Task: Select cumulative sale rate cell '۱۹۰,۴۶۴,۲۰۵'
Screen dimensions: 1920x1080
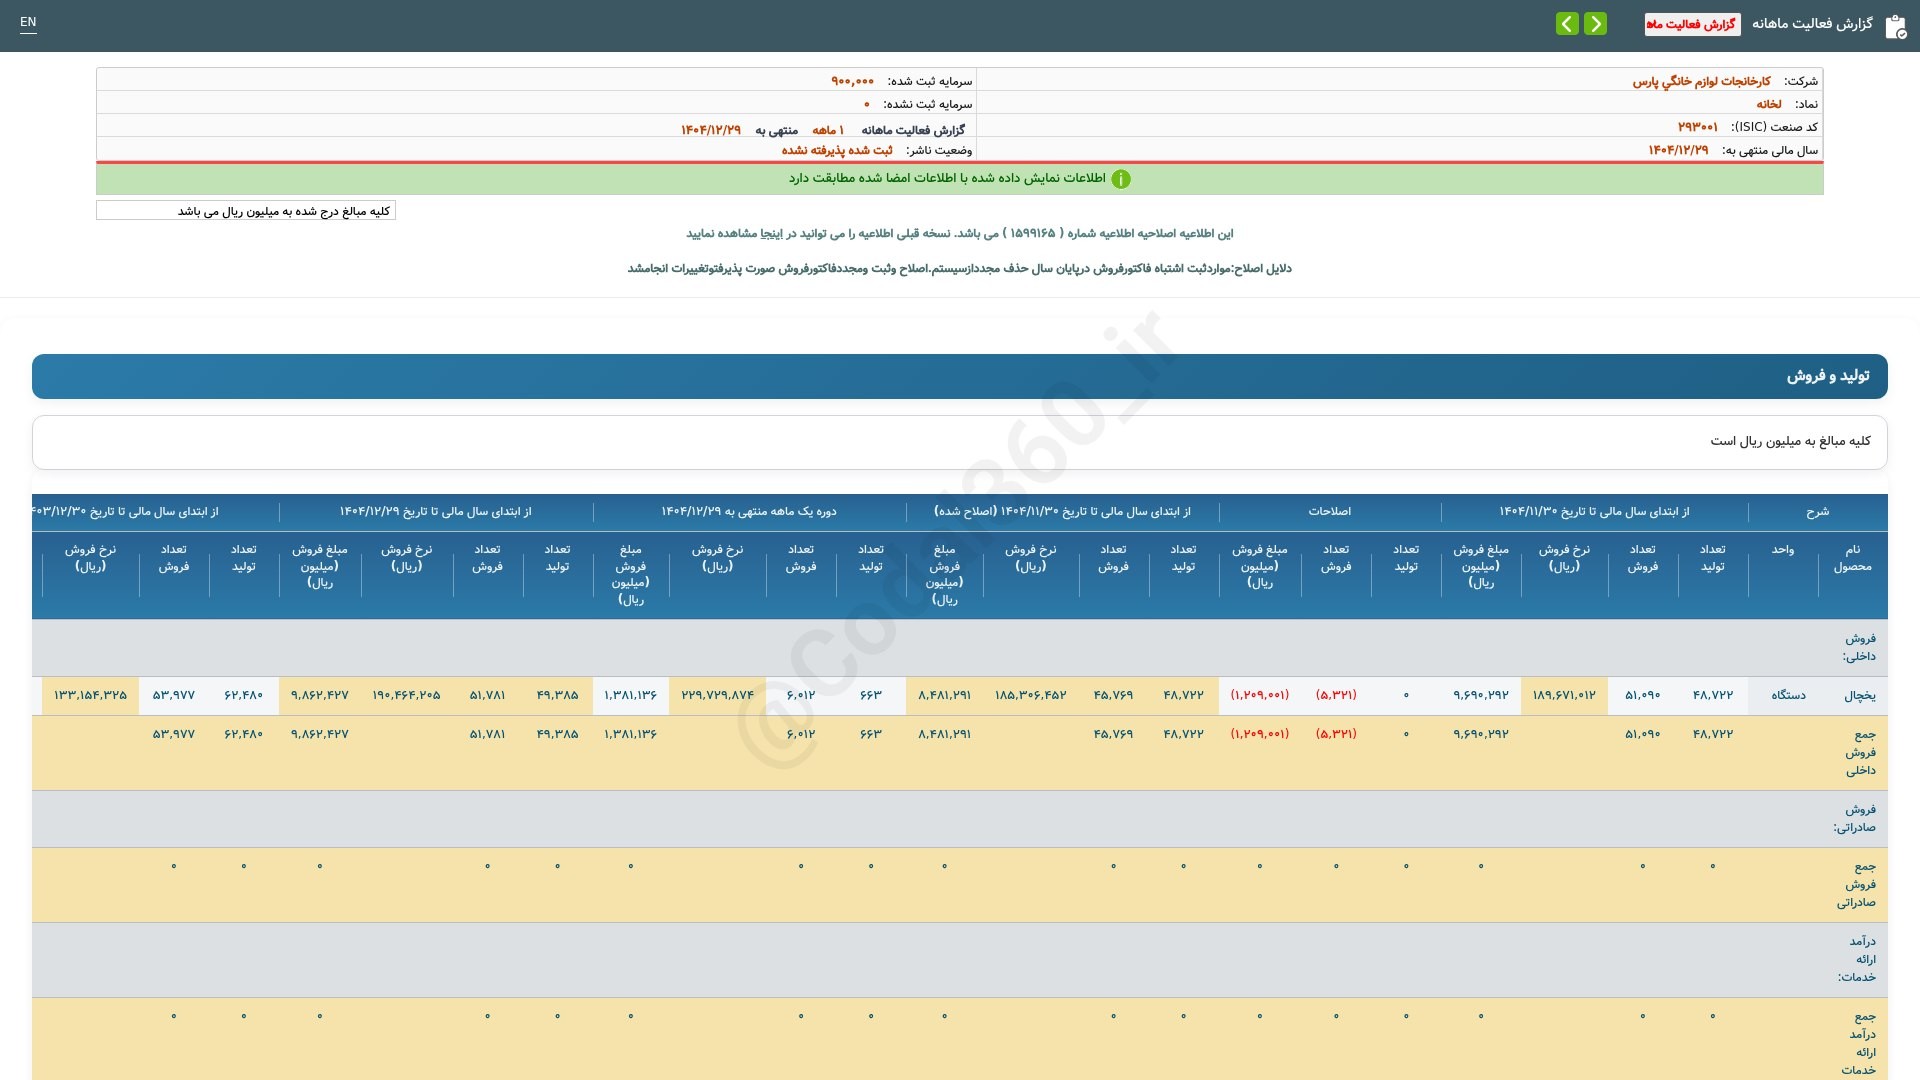Action: coord(406,695)
